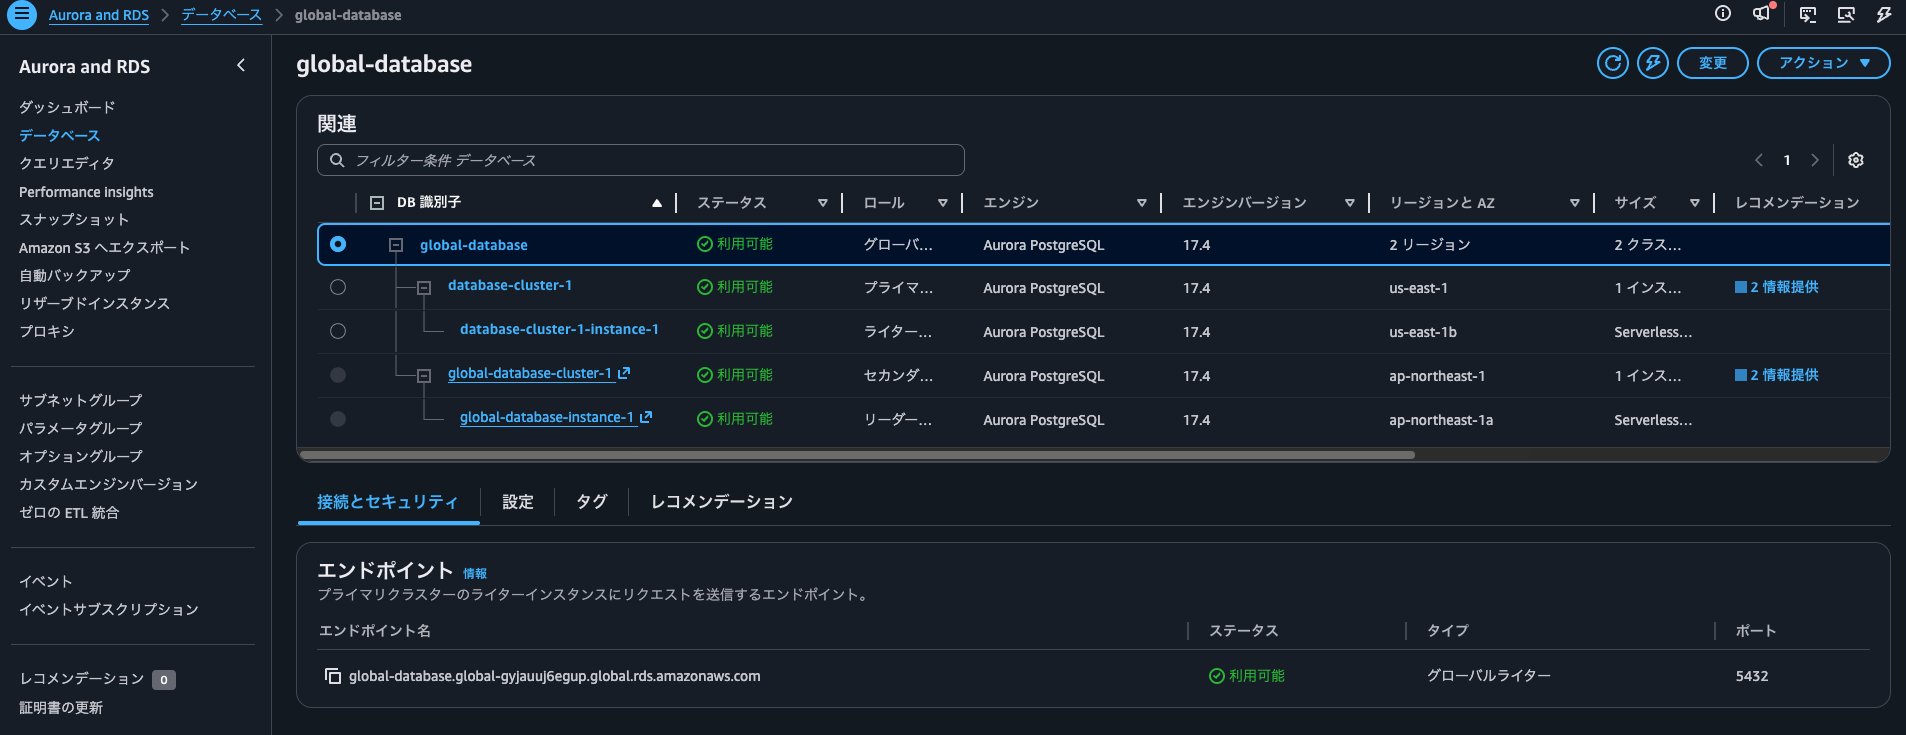
Task: Click Aurora and RDS breadcrumb link
Action: click(x=99, y=15)
